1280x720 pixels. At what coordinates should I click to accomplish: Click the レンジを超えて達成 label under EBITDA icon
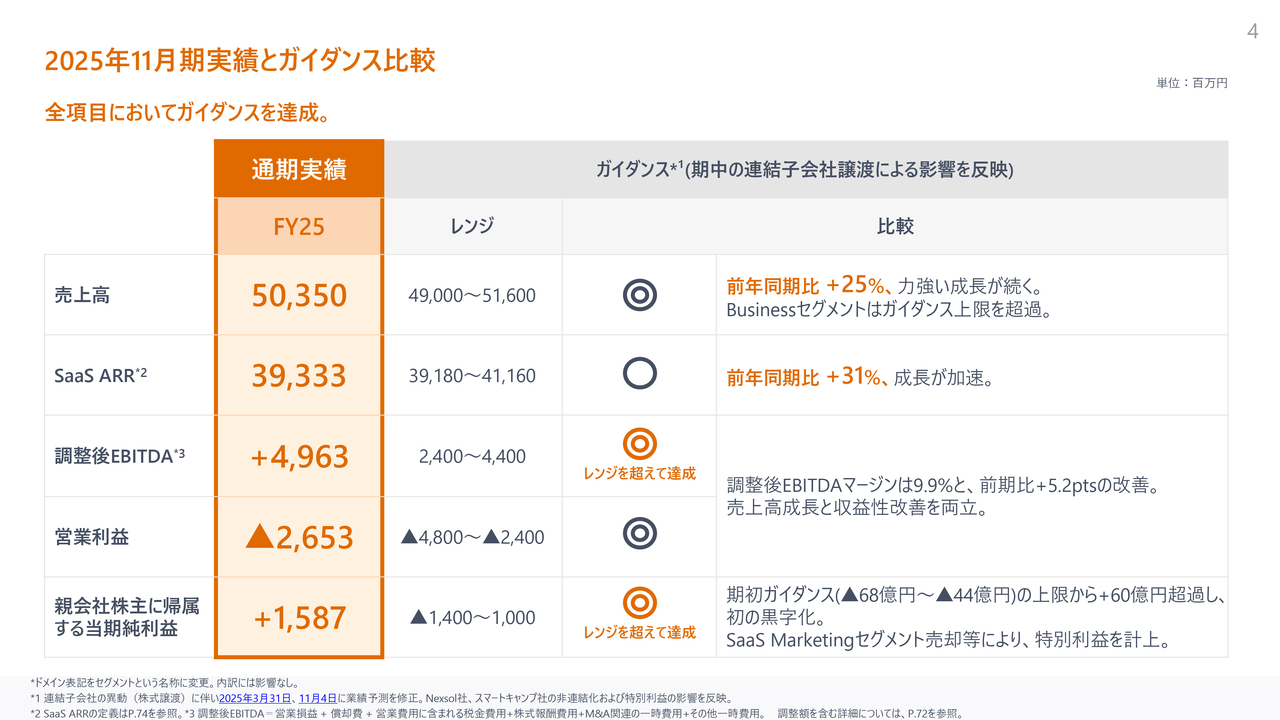pyautogui.click(x=640, y=473)
